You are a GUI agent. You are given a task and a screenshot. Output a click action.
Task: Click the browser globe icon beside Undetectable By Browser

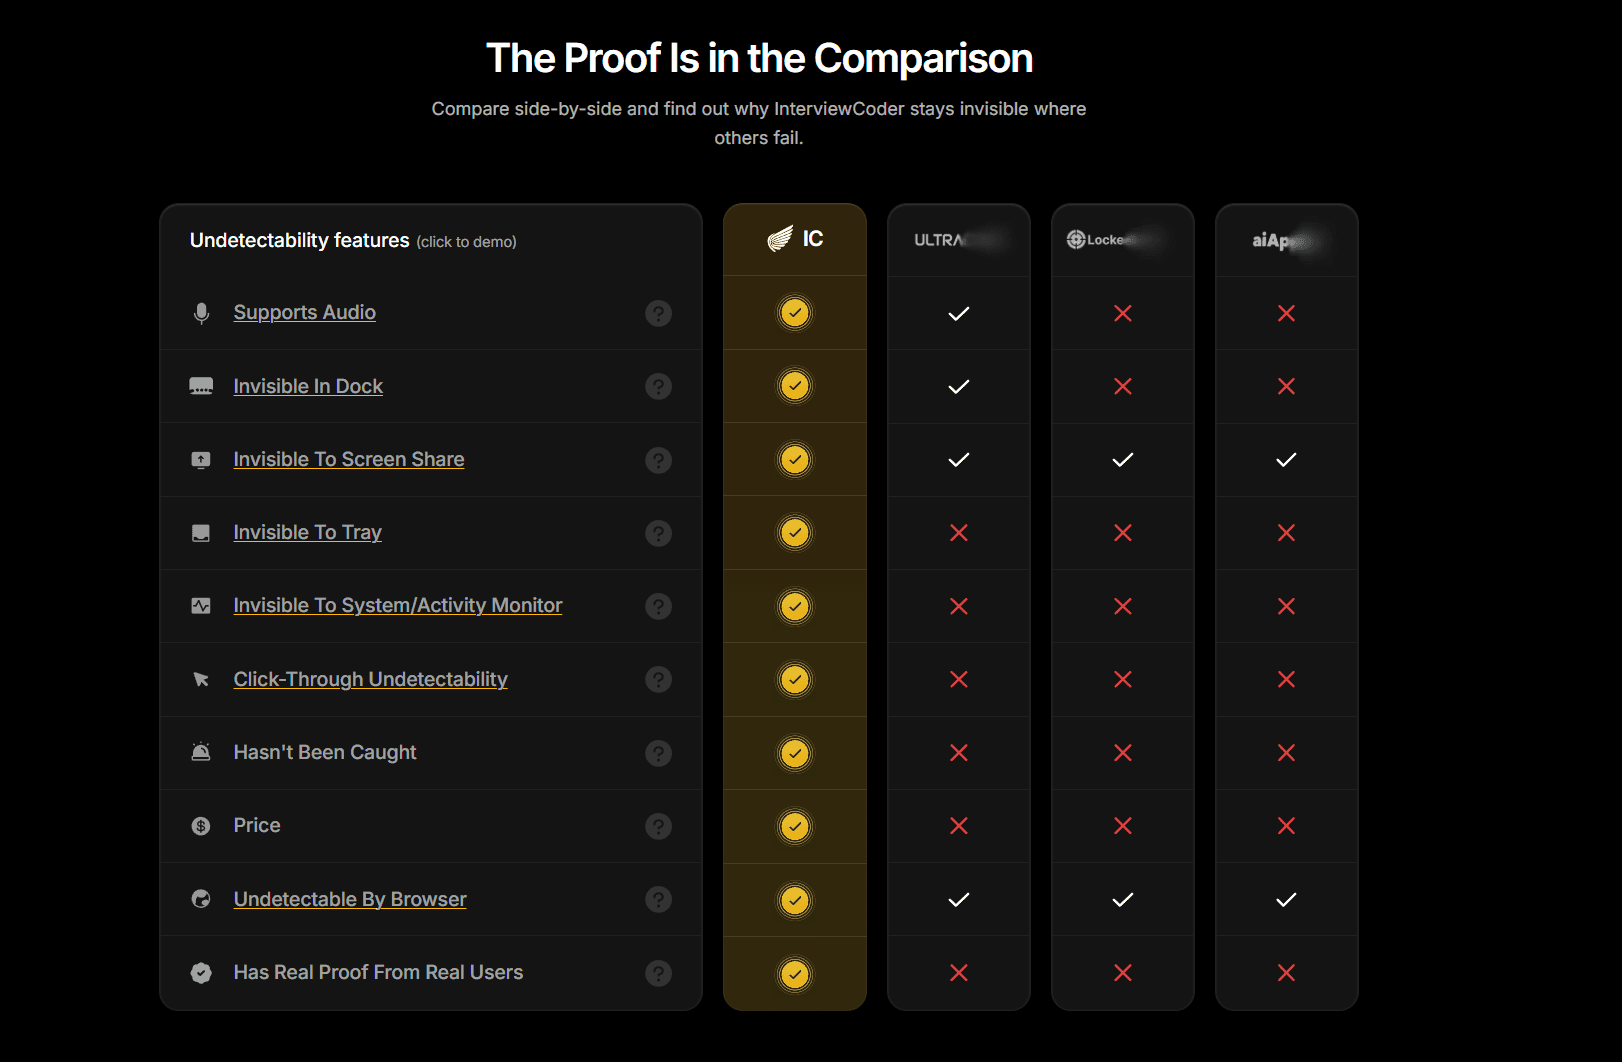pos(201,899)
